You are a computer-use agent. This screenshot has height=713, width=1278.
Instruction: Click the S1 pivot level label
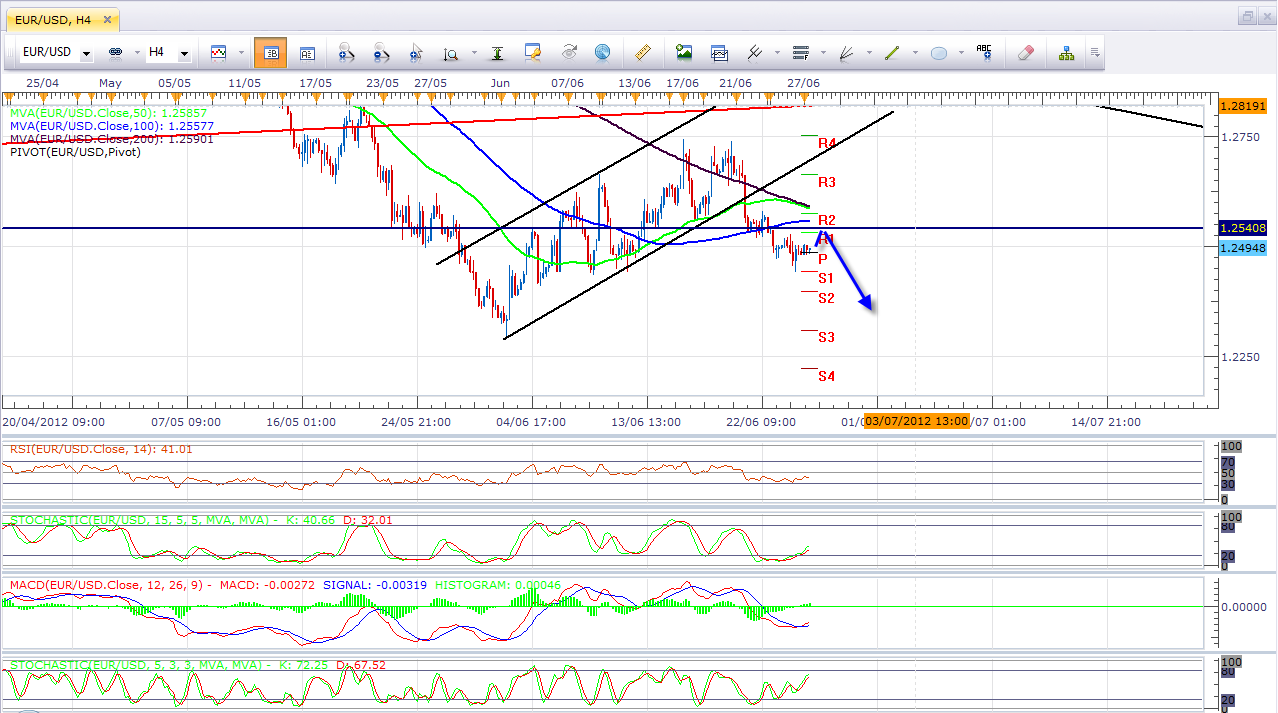click(x=826, y=277)
